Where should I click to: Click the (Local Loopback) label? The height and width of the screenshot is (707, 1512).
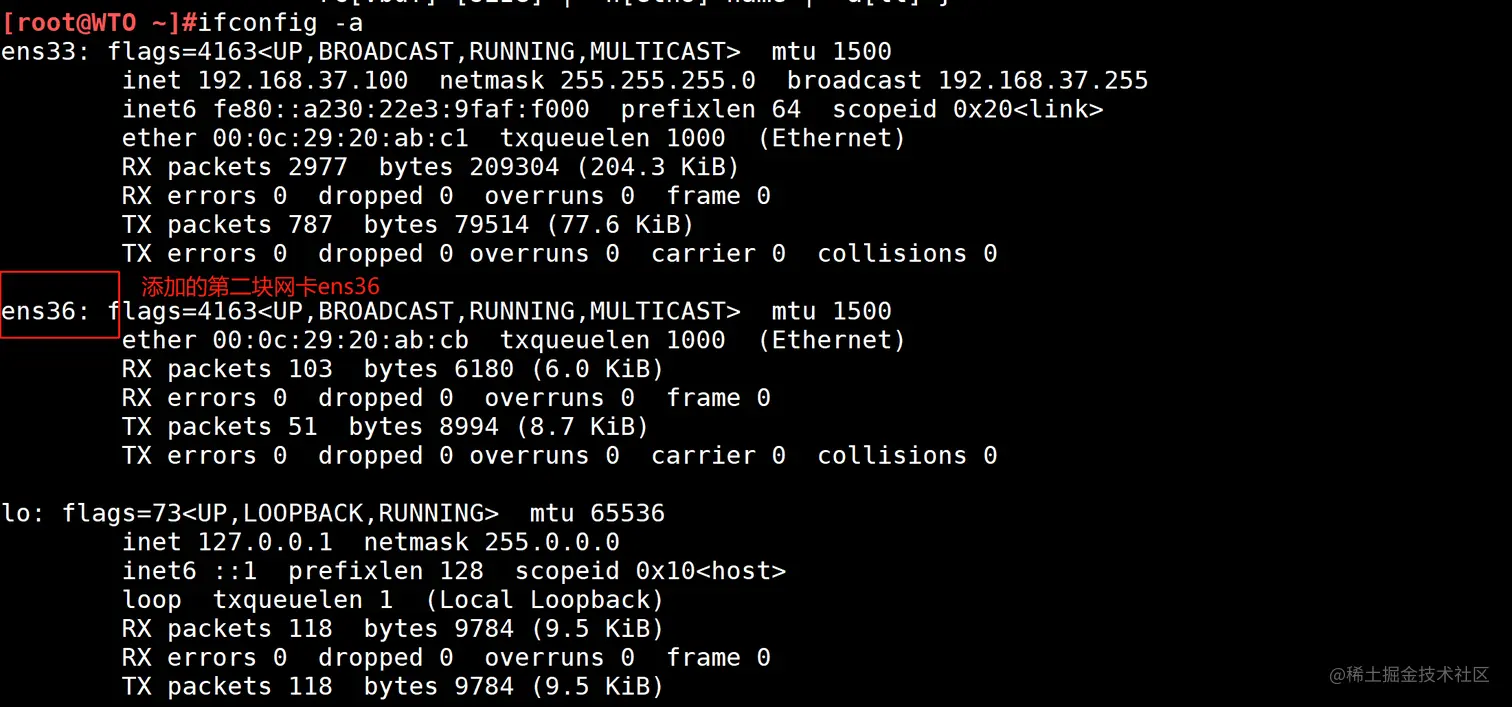(x=544, y=601)
